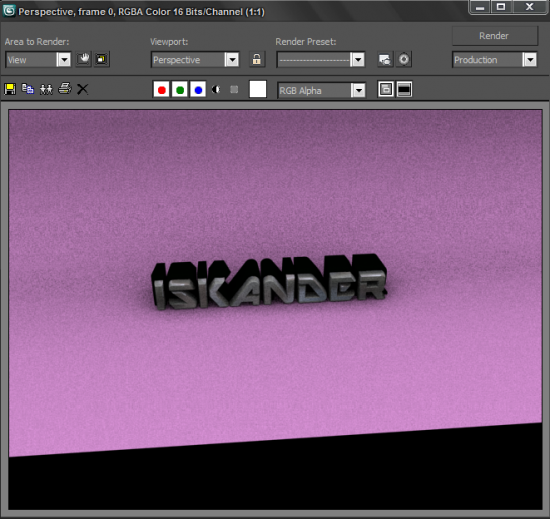Image resolution: width=550 pixels, height=519 pixels.
Task: Toggle the viewport lock icon
Action: tap(257, 59)
